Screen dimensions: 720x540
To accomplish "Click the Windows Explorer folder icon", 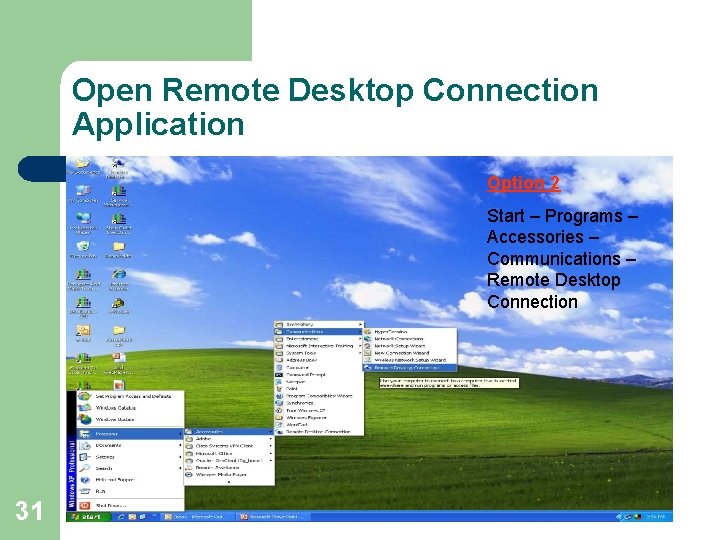I will click(279, 417).
